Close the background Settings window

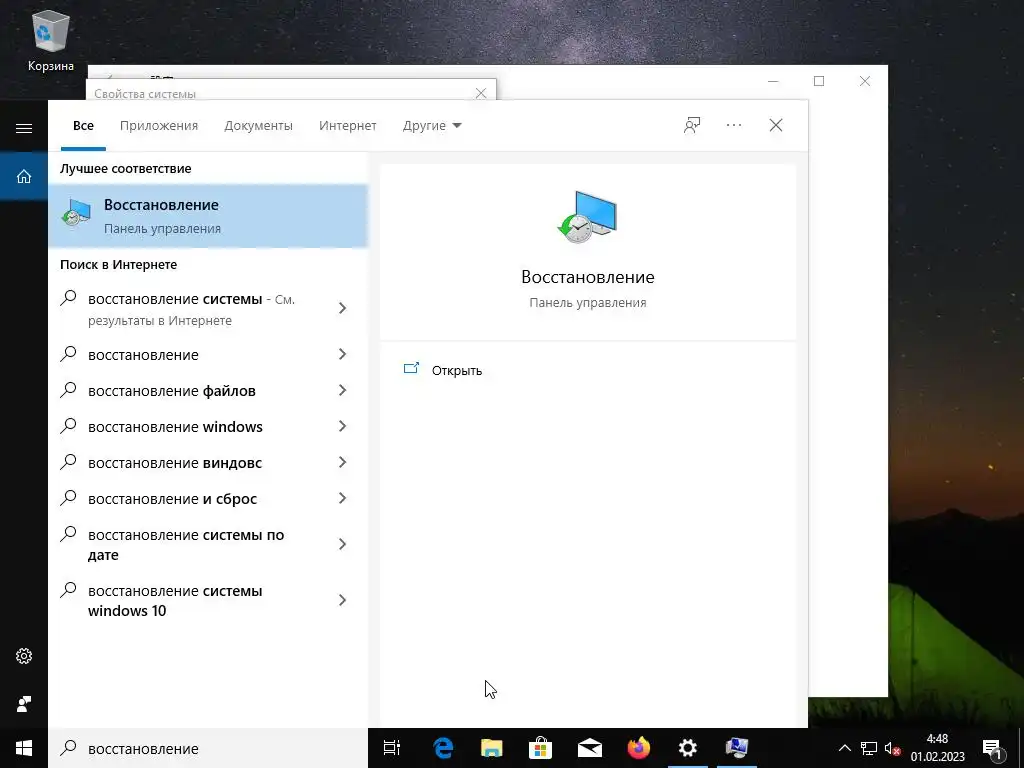point(865,81)
